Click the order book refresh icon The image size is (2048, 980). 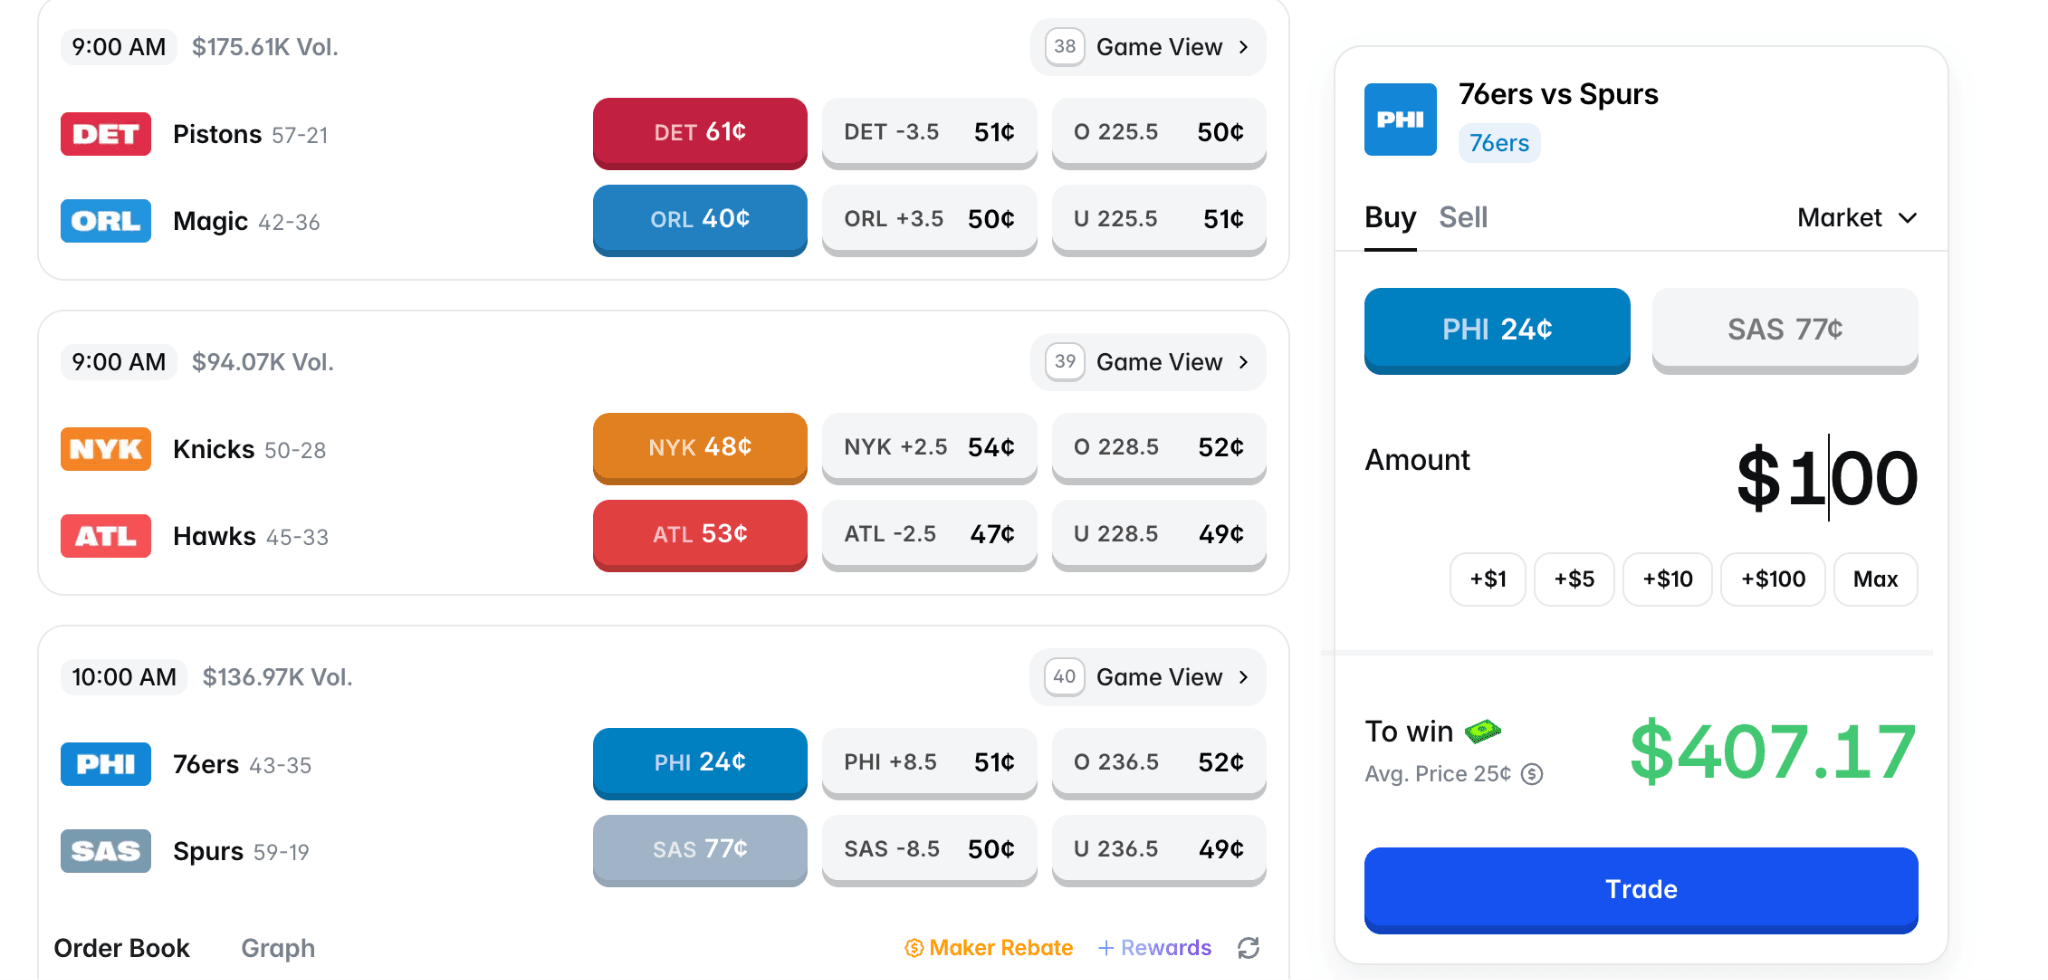click(1248, 948)
